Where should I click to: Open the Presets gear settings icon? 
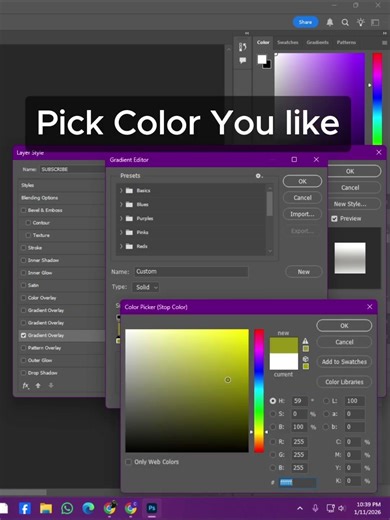(x=258, y=176)
